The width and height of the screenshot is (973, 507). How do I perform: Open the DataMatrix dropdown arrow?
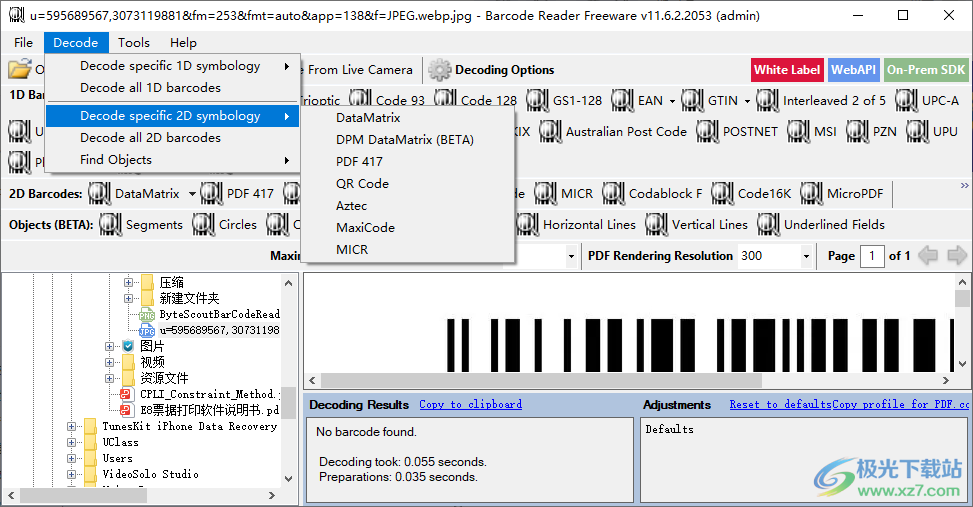pyautogui.click(x=192, y=194)
